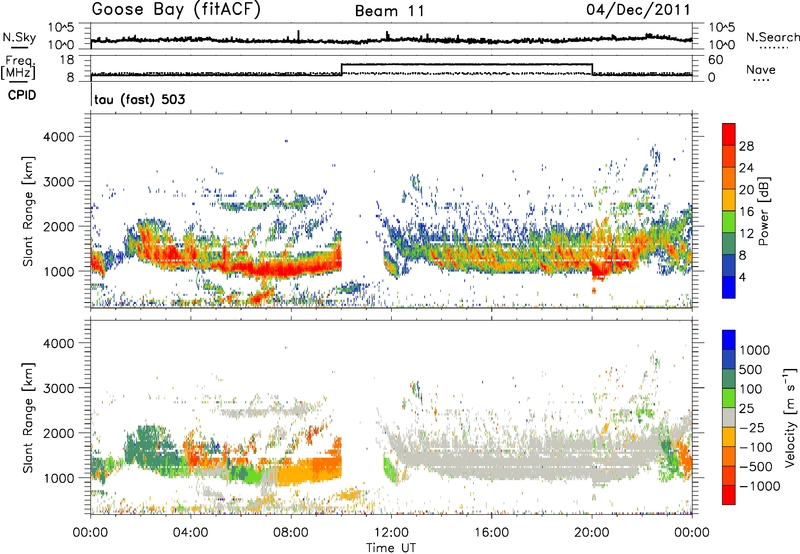Click the N.Sky legend label
The image size is (800, 554).
coord(19,38)
